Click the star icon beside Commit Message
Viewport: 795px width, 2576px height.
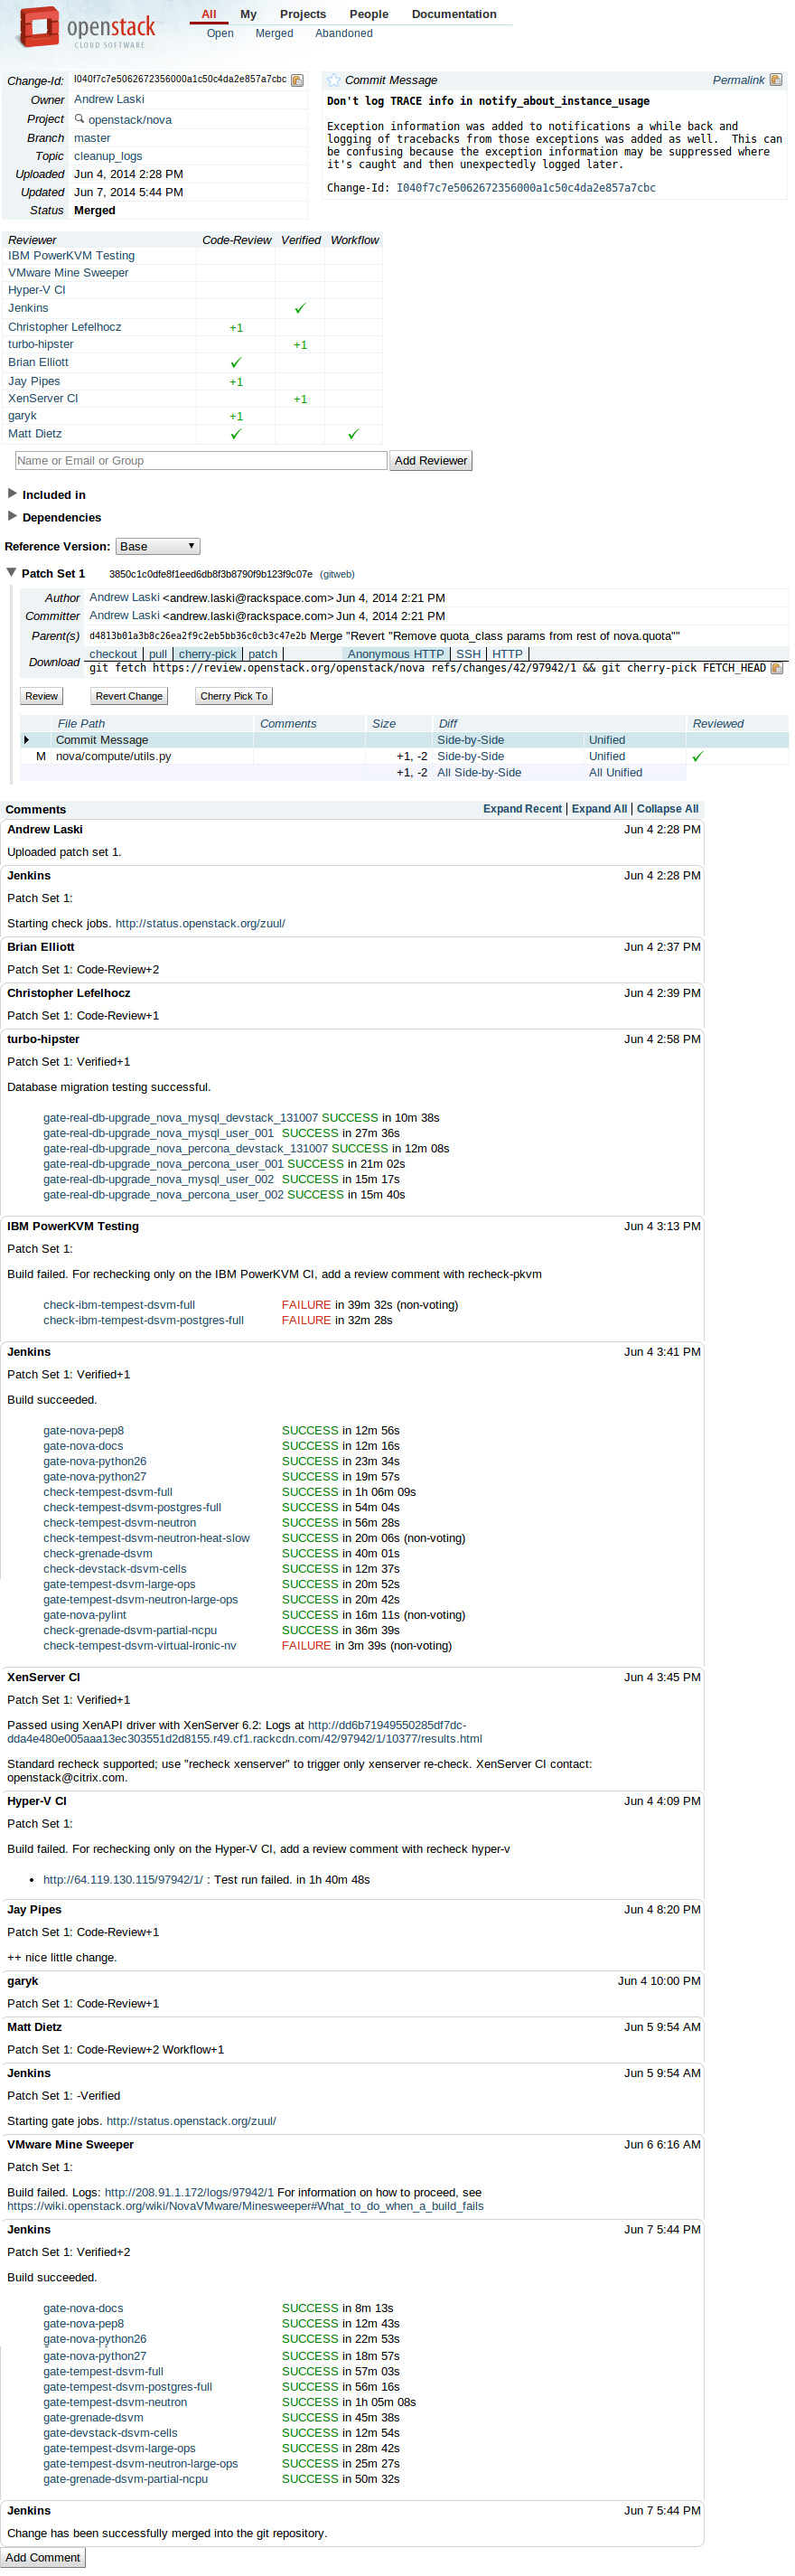tap(334, 80)
